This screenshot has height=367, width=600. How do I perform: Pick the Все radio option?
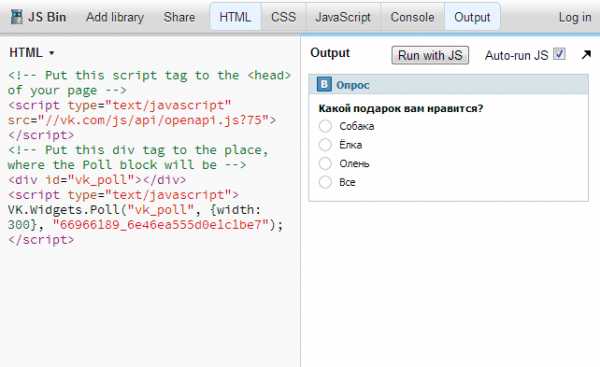pos(325,182)
